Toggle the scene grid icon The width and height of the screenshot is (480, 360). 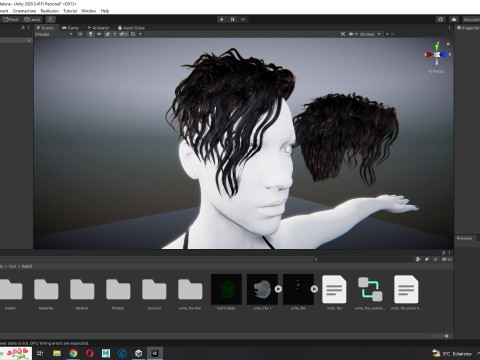[133, 34]
